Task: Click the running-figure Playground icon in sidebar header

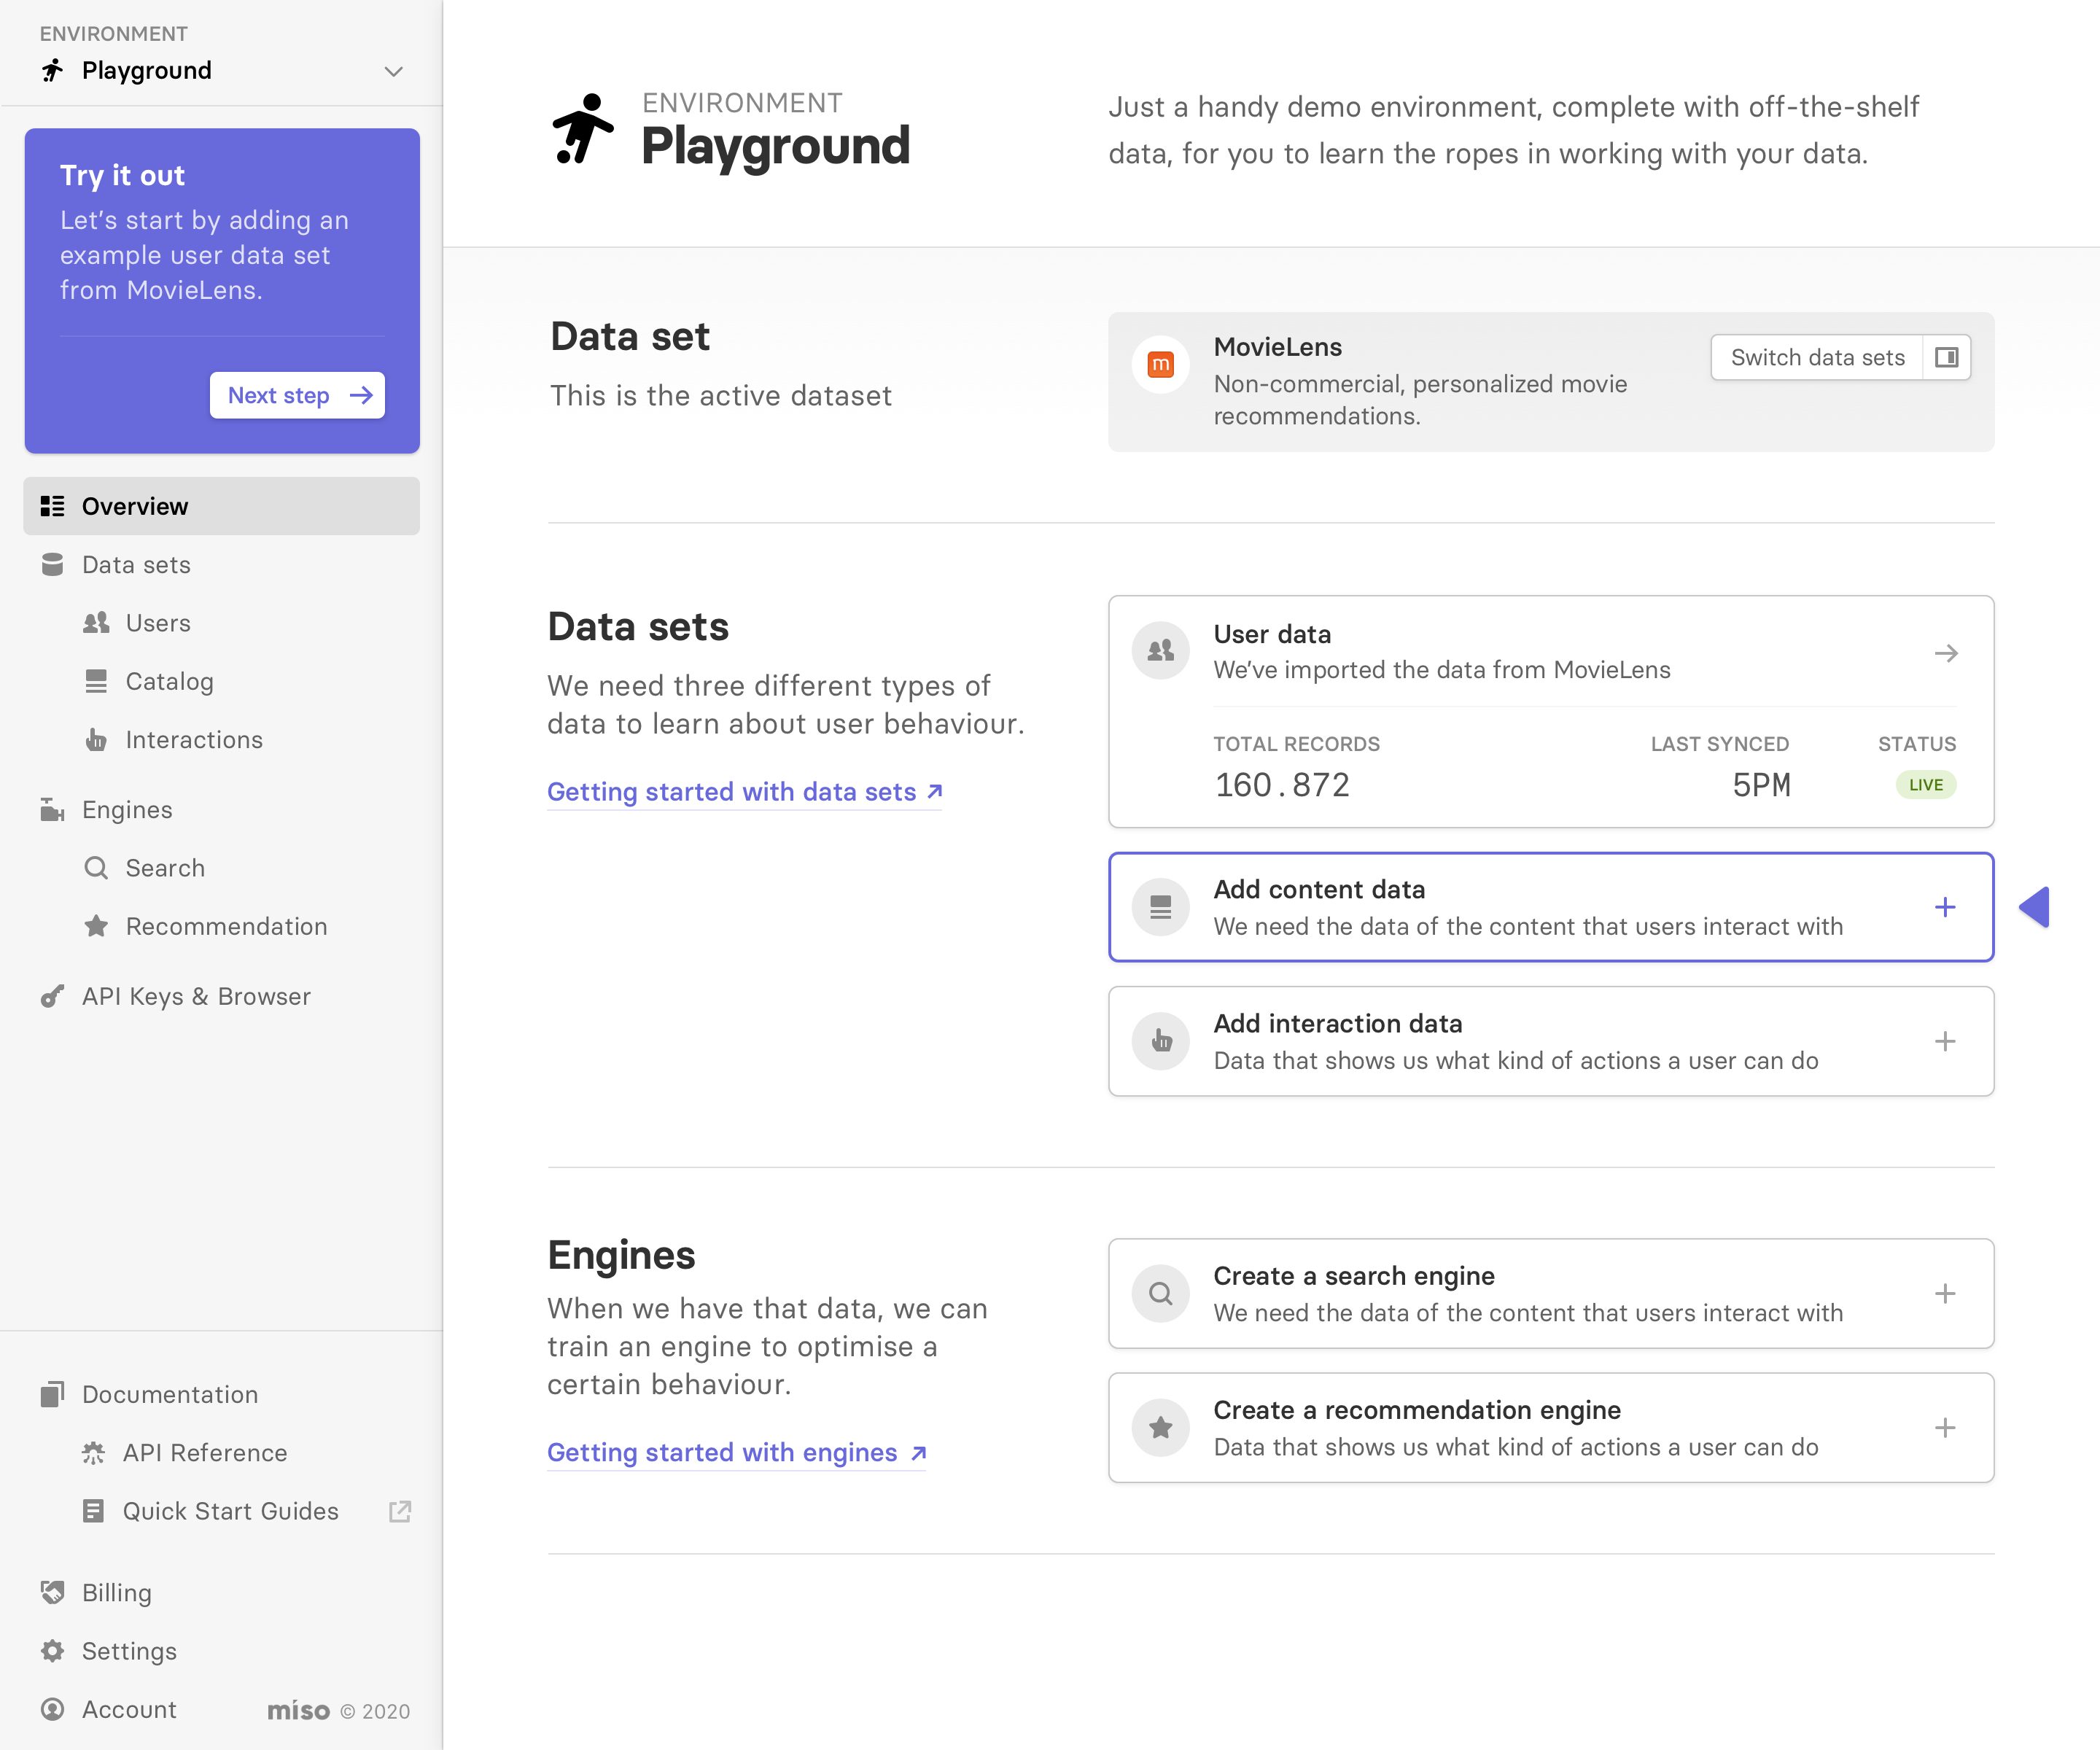Action: coord(53,70)
